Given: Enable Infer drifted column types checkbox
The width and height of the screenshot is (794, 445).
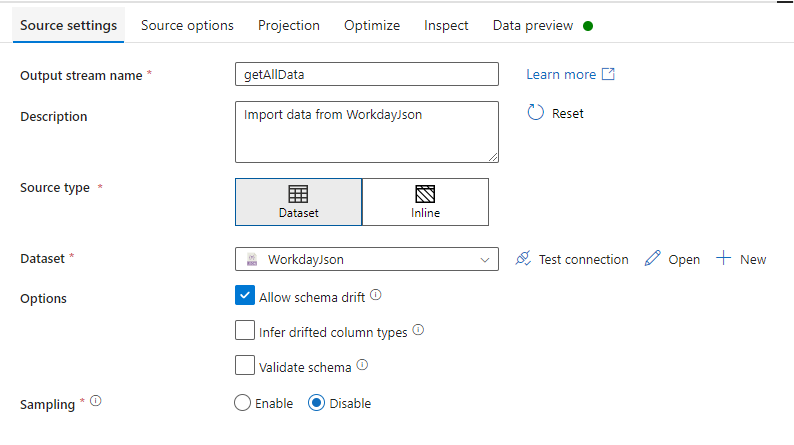Looking at the screenshot, I should 245,330.
